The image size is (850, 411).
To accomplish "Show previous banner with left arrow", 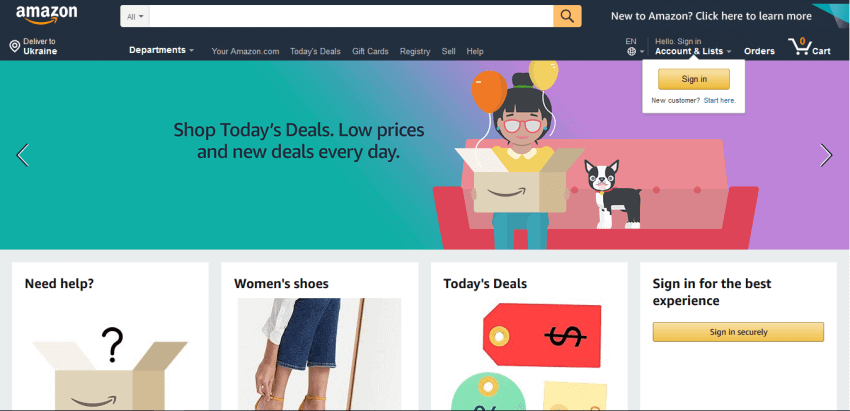I will 22,155.
